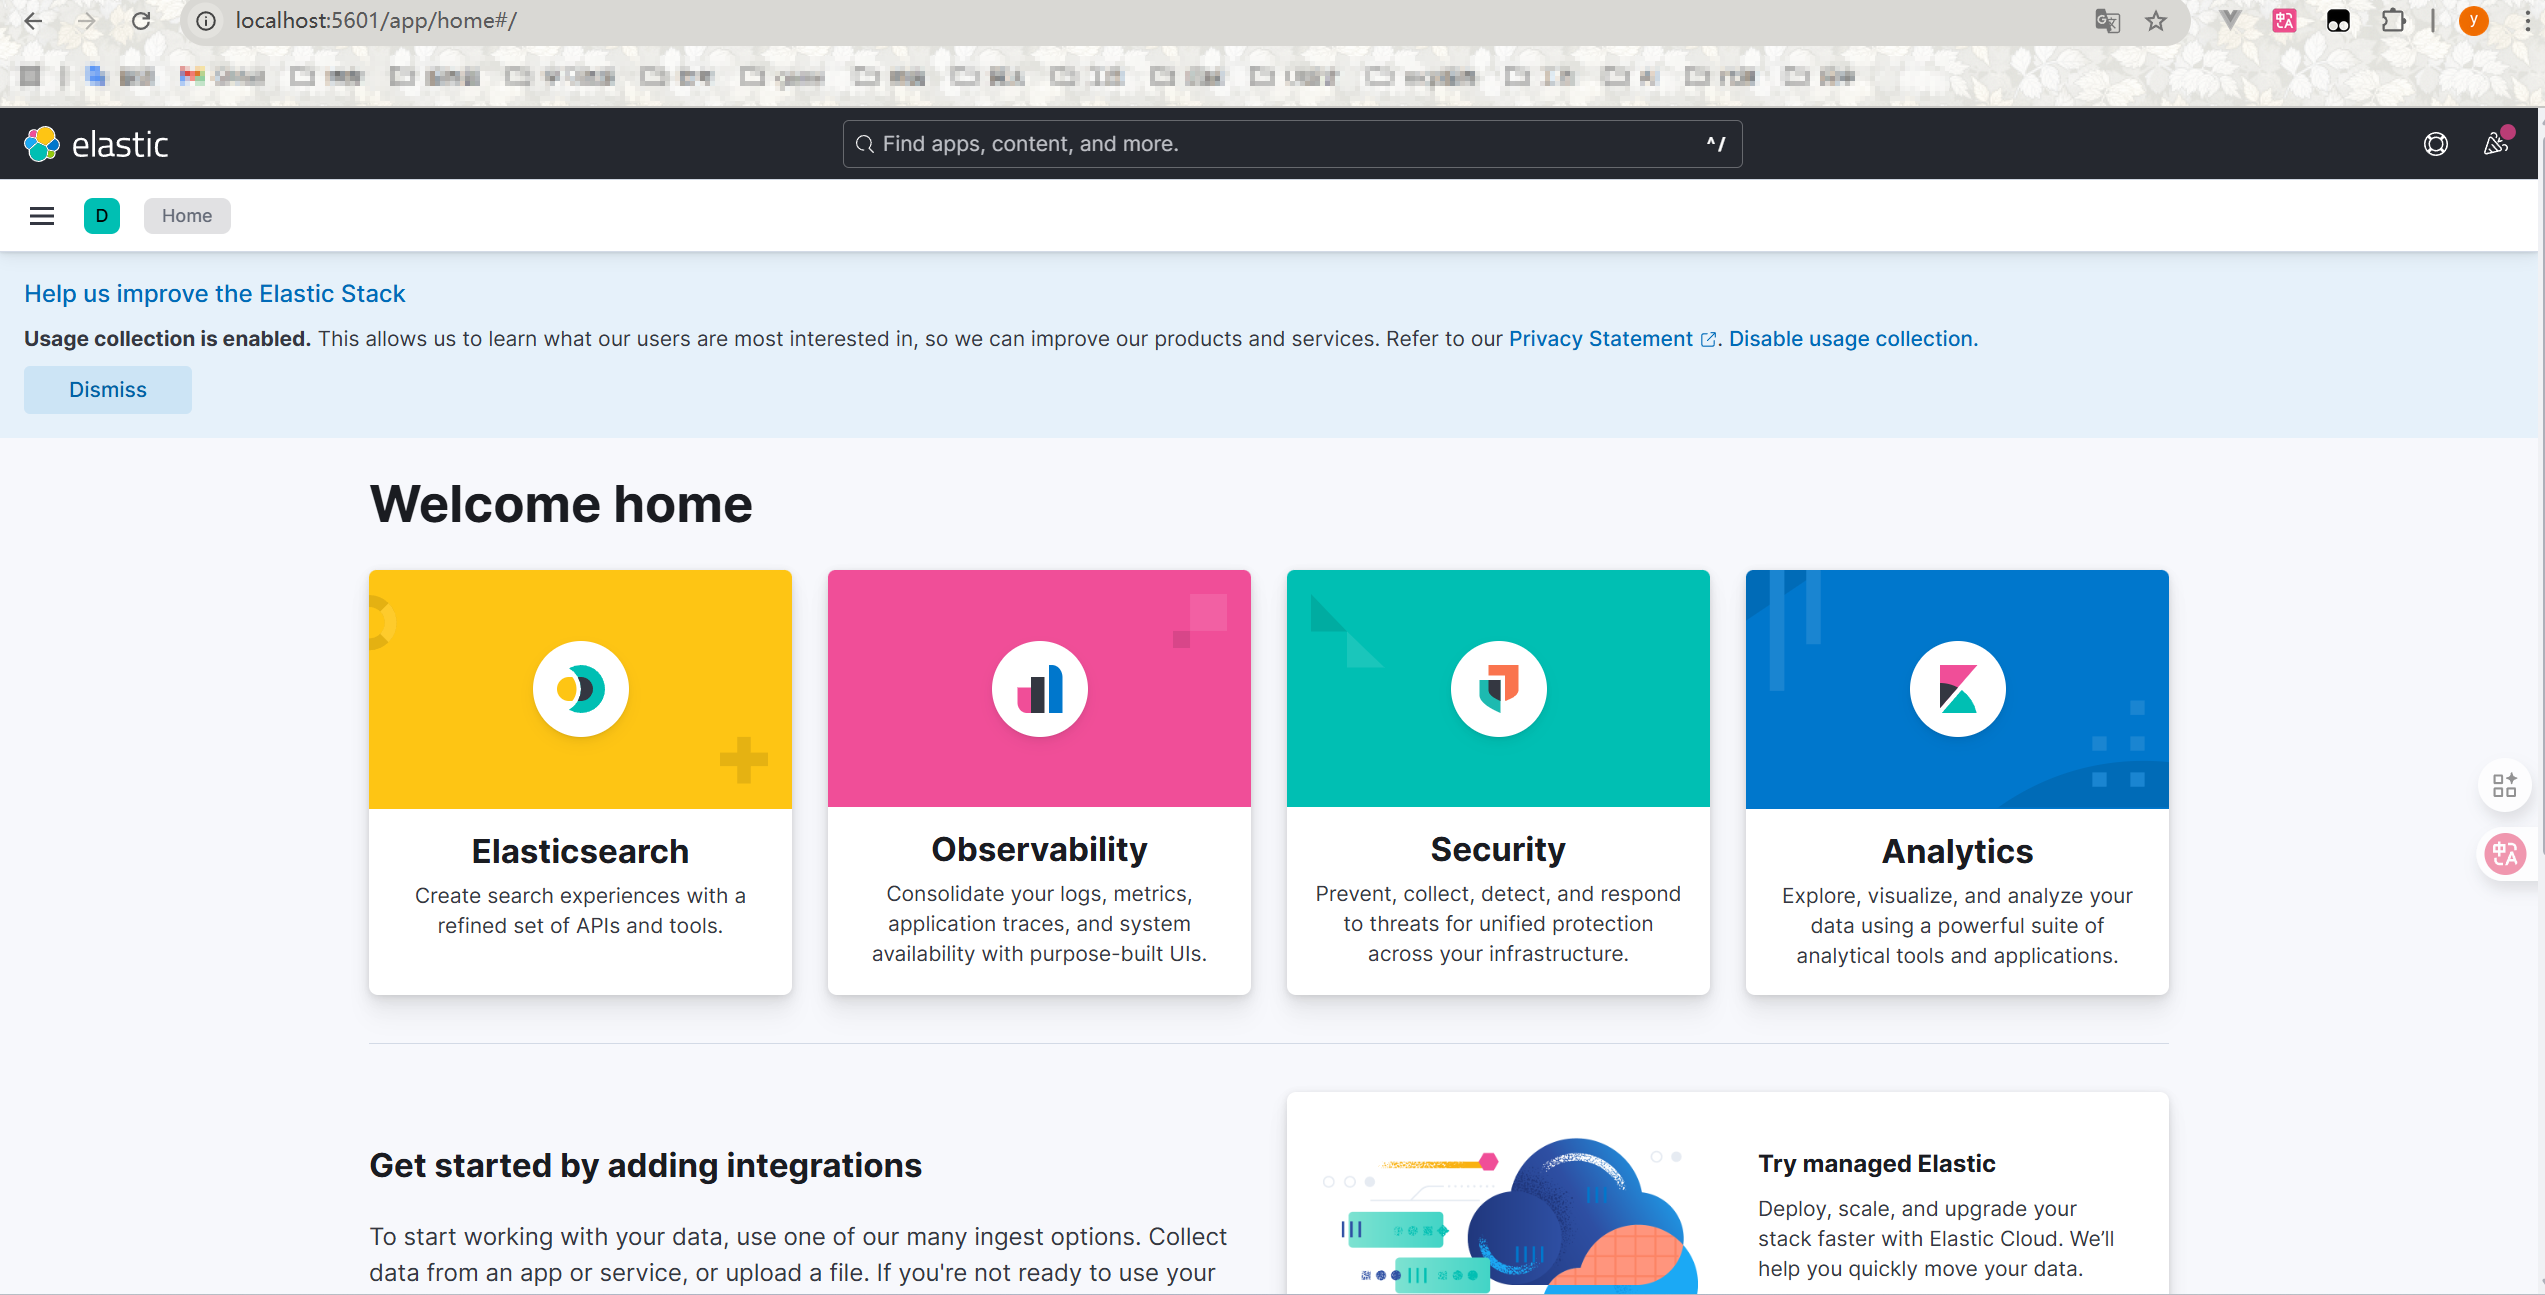The width and height of the screenshot is (2545, 1295).
Task: Open the Help menu lifebuoy icon
Action: pos(2435,144)
